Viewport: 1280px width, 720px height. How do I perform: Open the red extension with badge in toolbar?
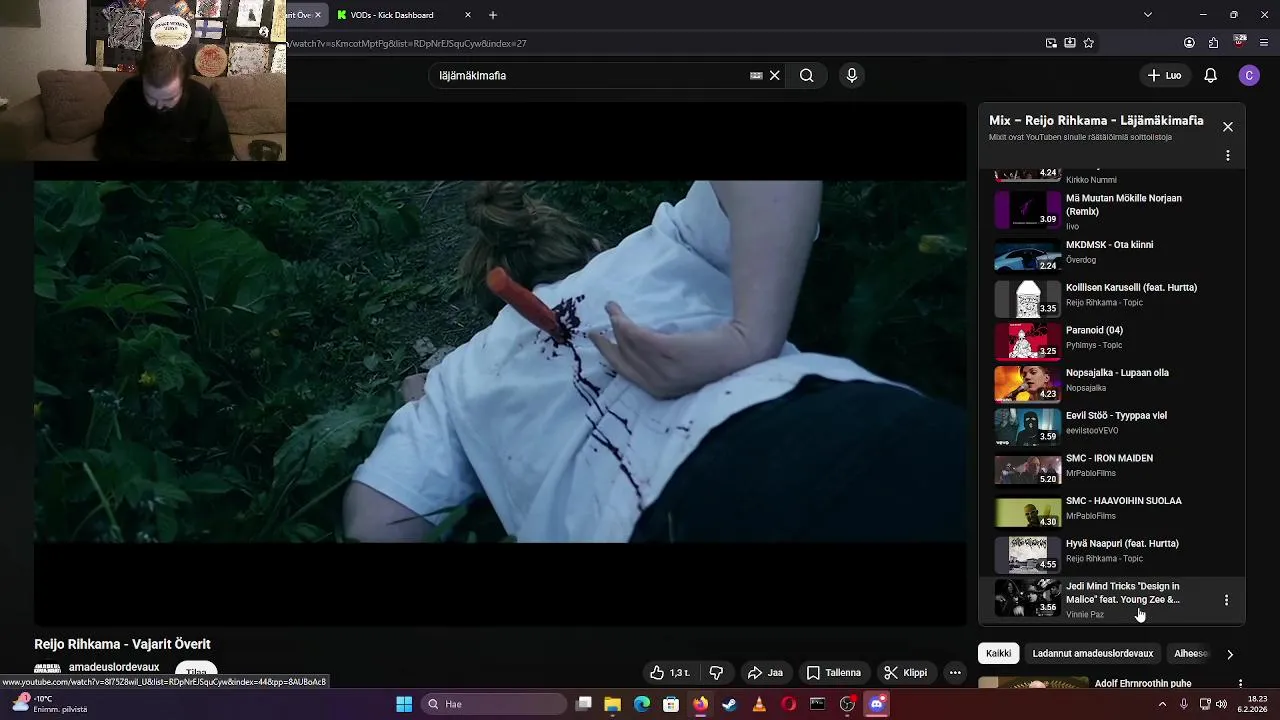[1240, 42]
